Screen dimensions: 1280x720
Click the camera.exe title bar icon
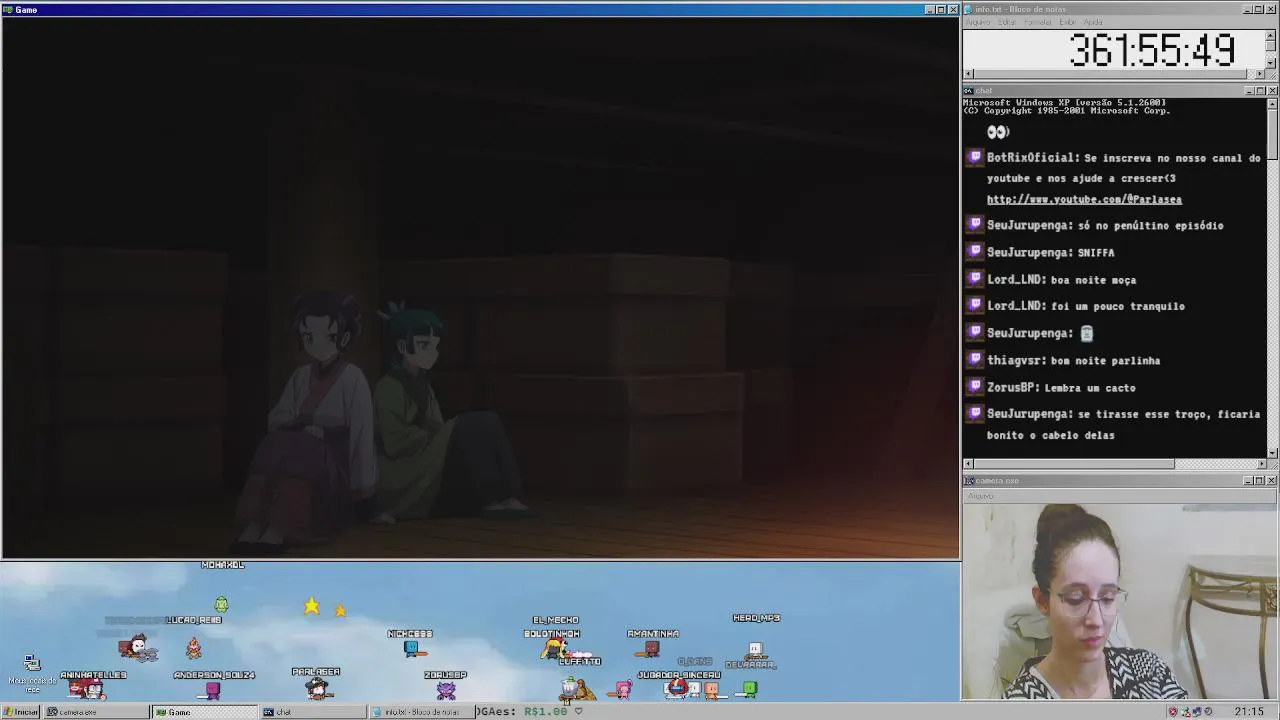pyautogui.click(x=968, y=481)
